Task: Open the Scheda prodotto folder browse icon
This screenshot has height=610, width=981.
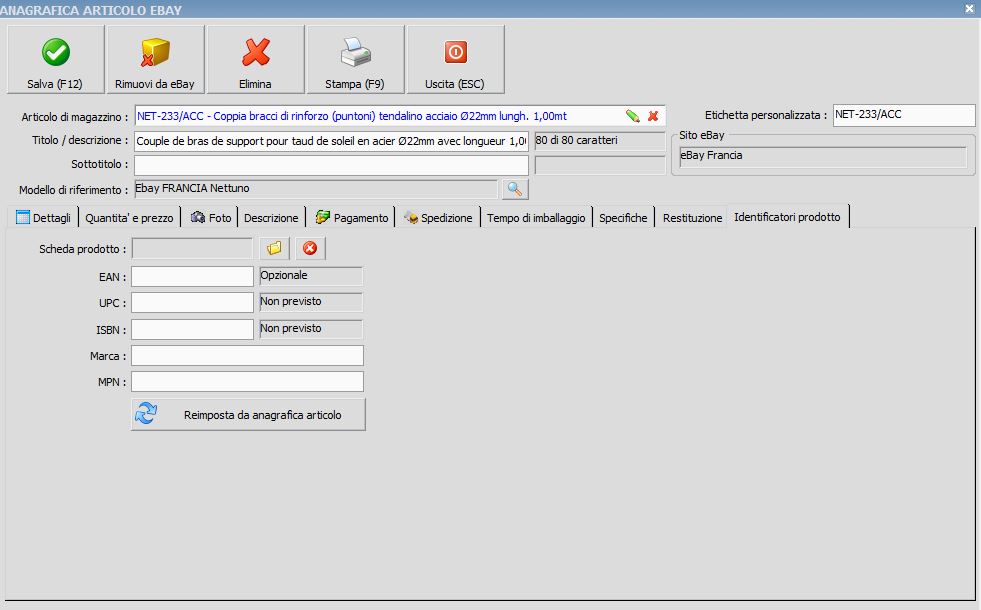Action: [274, 248]
